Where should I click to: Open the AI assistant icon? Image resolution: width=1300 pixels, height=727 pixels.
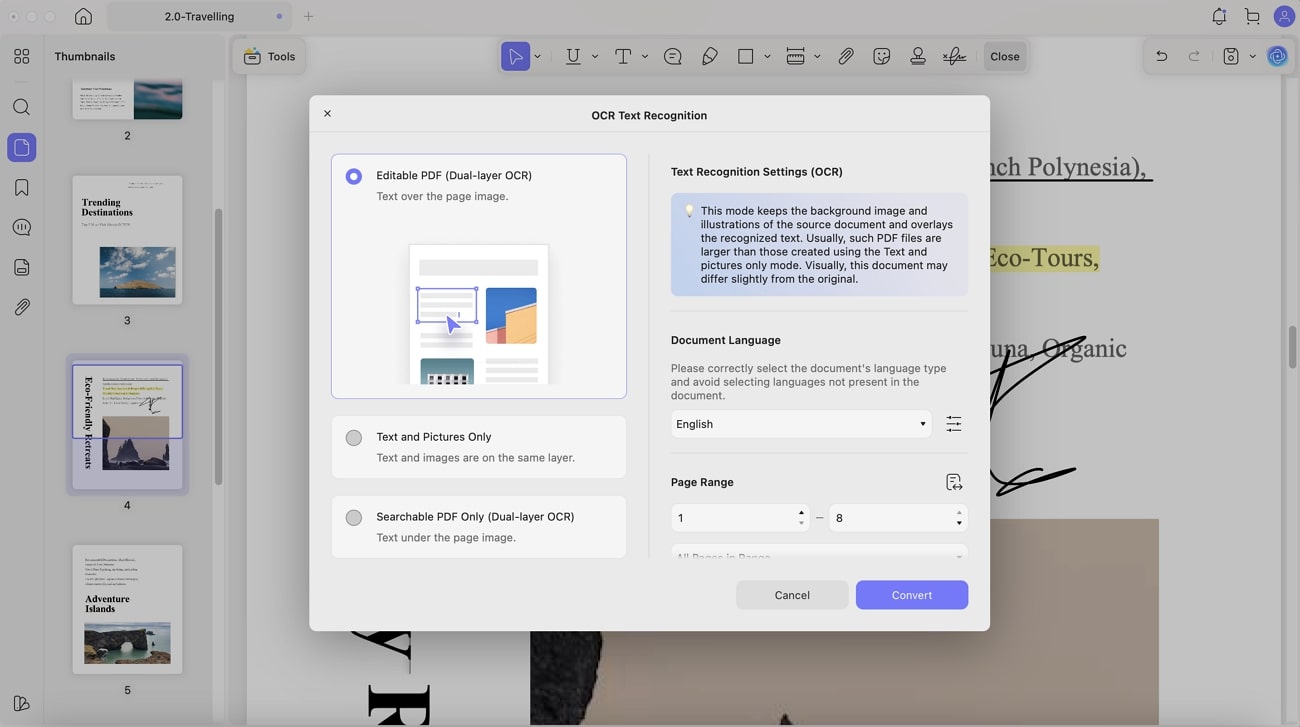click(x=1277, y=57)
